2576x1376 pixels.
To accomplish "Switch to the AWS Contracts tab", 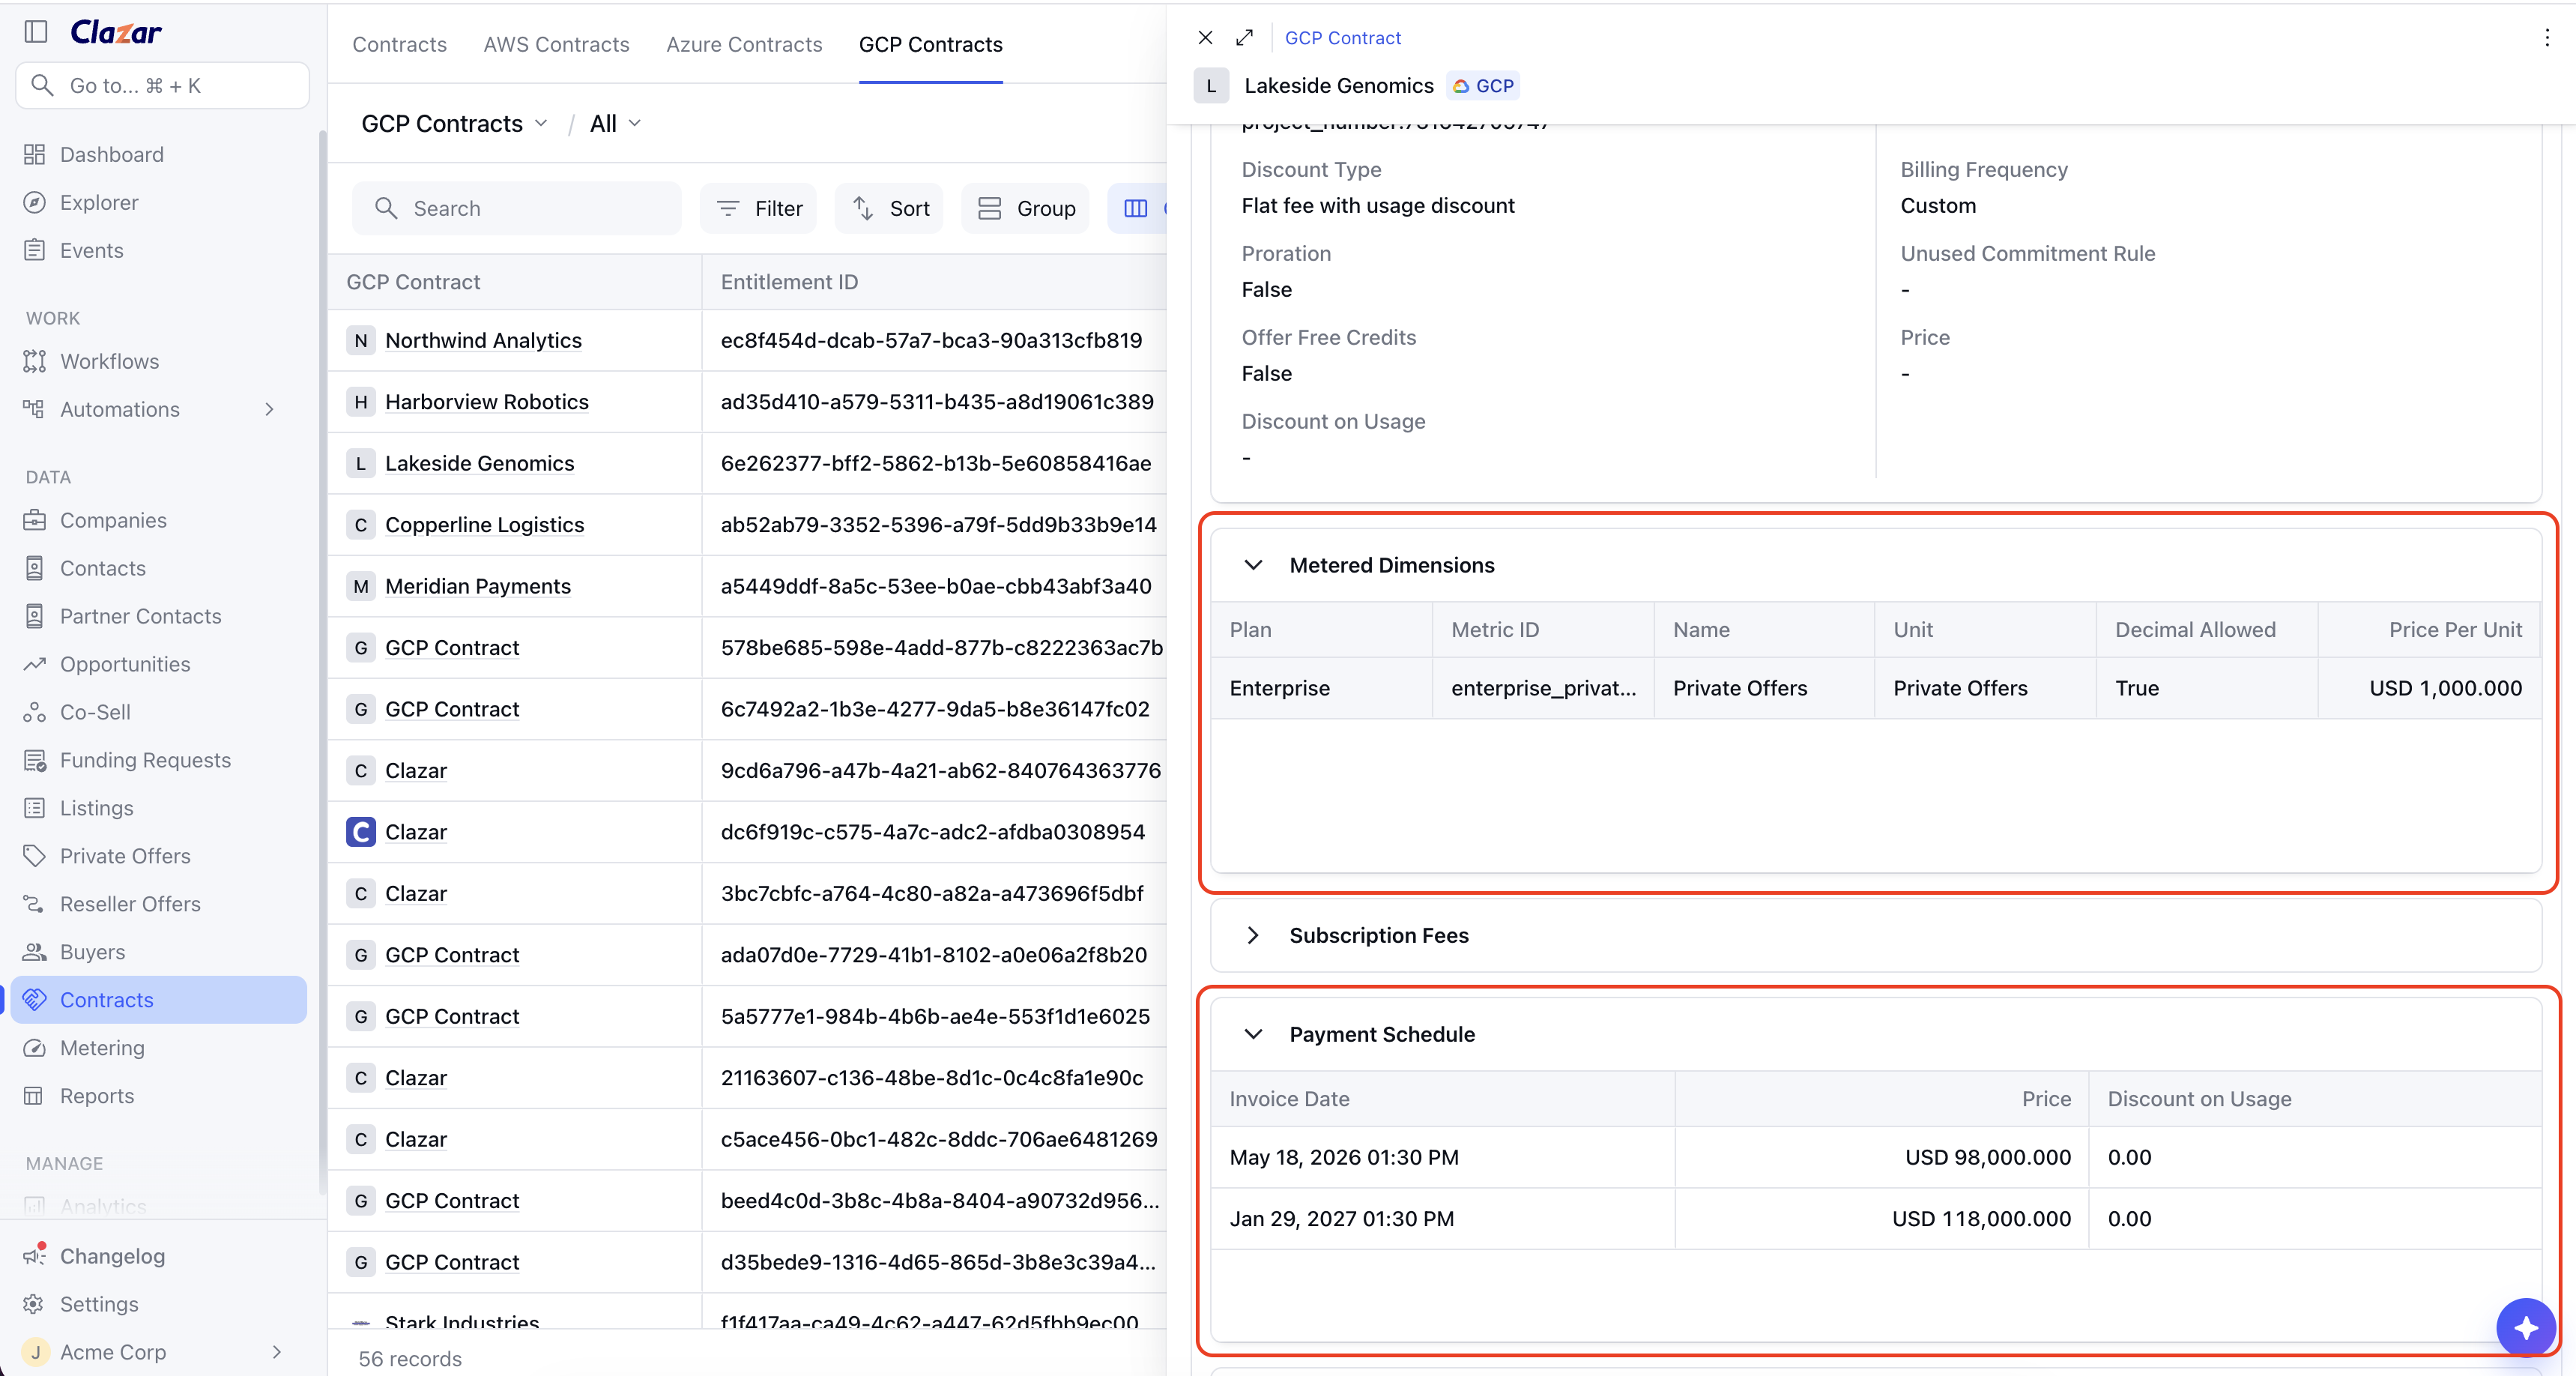I will click(556, 44).
